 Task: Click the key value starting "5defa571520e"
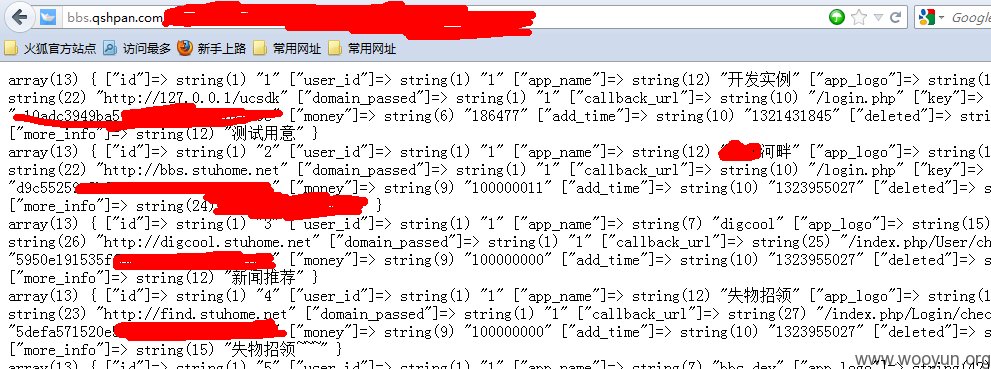click(x=147, y=332)
